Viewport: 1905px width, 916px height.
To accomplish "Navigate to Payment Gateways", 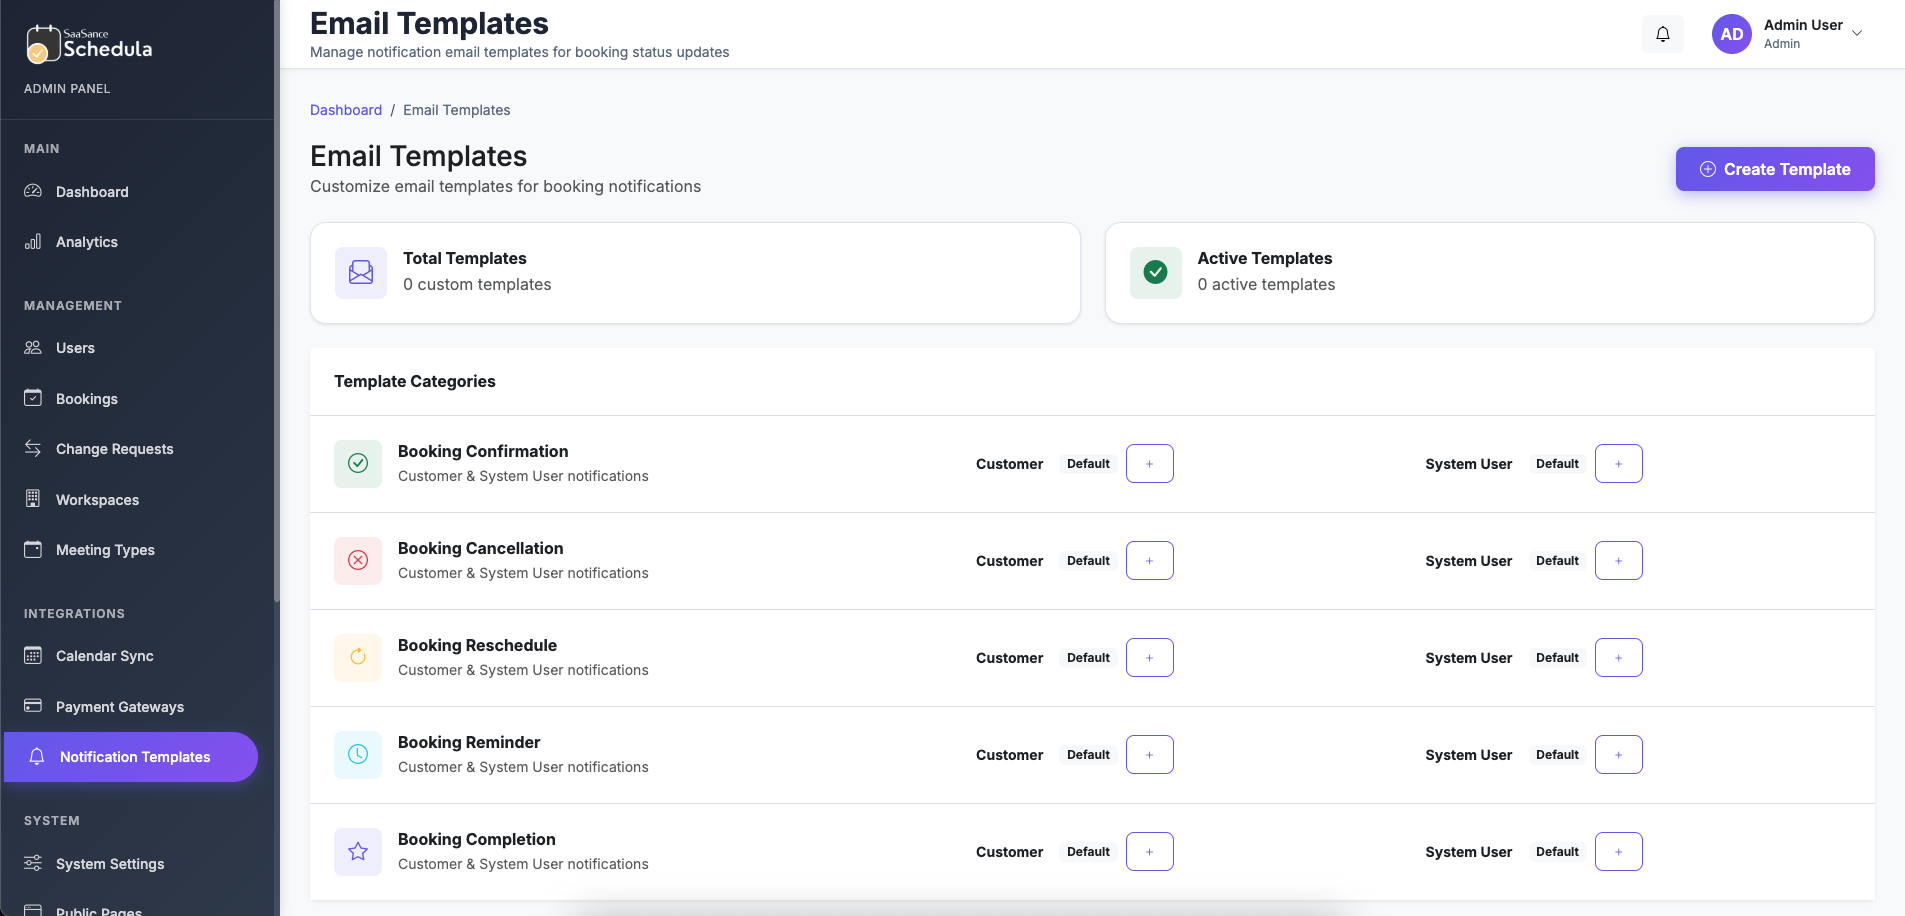I will [x=119, y=706].
